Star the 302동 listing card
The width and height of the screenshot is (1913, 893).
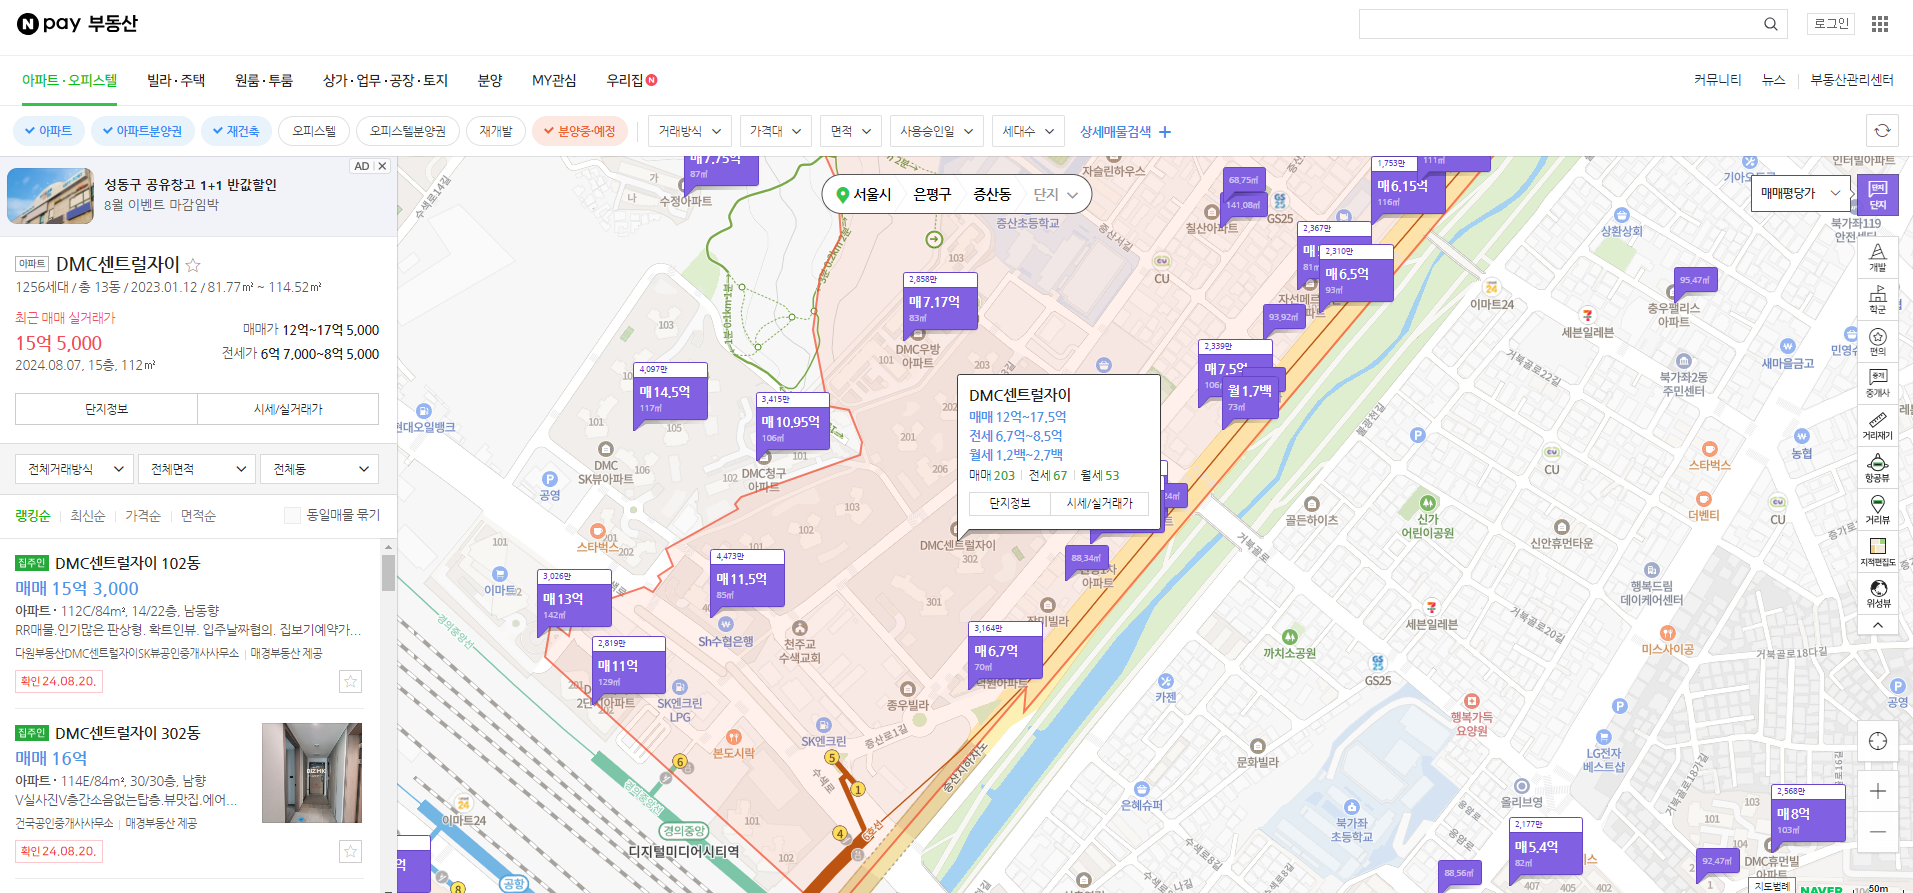[x=350, y=851]
